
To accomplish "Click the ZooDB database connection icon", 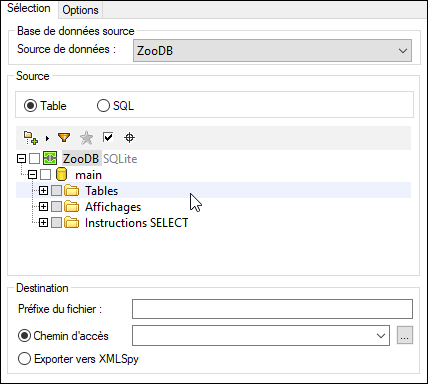I will pos(50,158).
